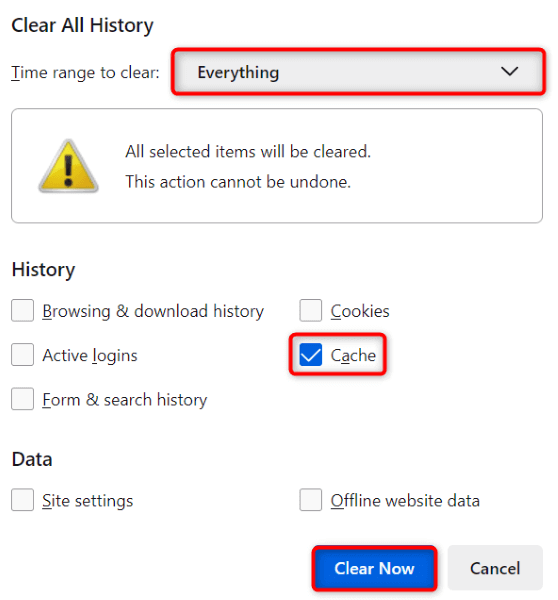Click the 'Cache' label text
The image size is (558, 600).
click(353, 355)
